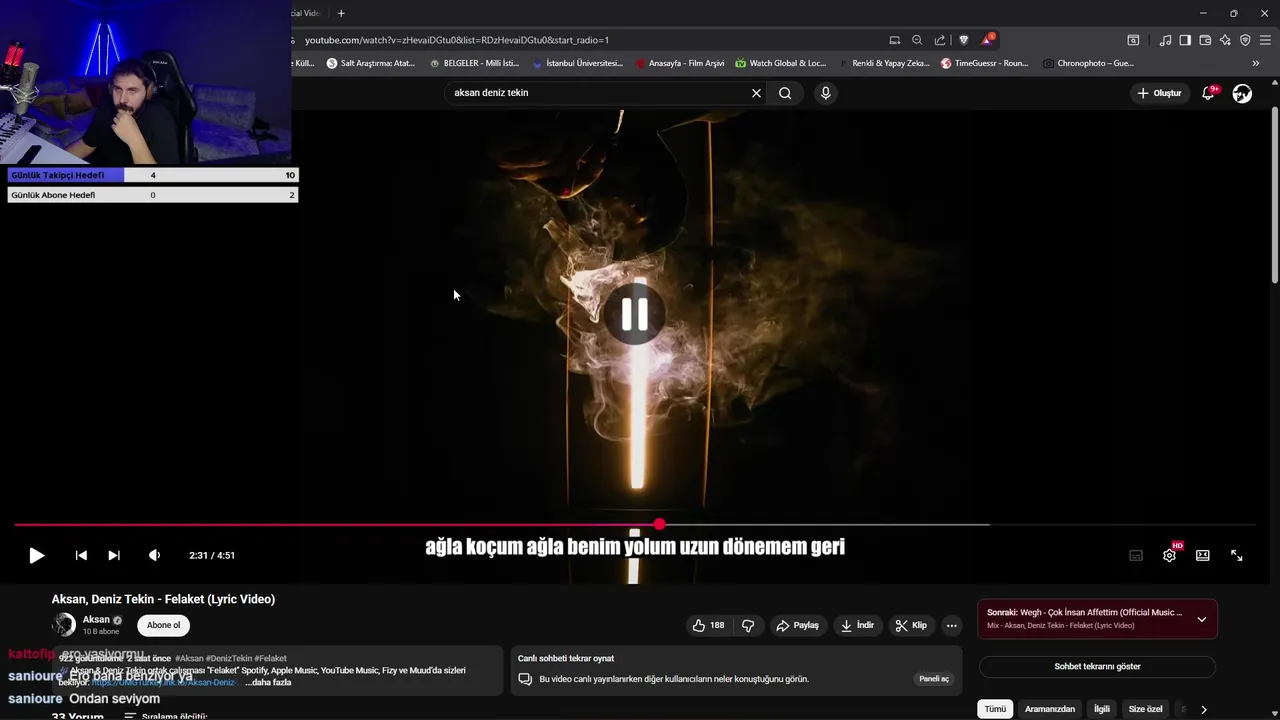Open the Leo AI sparkle icon
This screenshot has width=1280, height=720.
[1225, 40]
